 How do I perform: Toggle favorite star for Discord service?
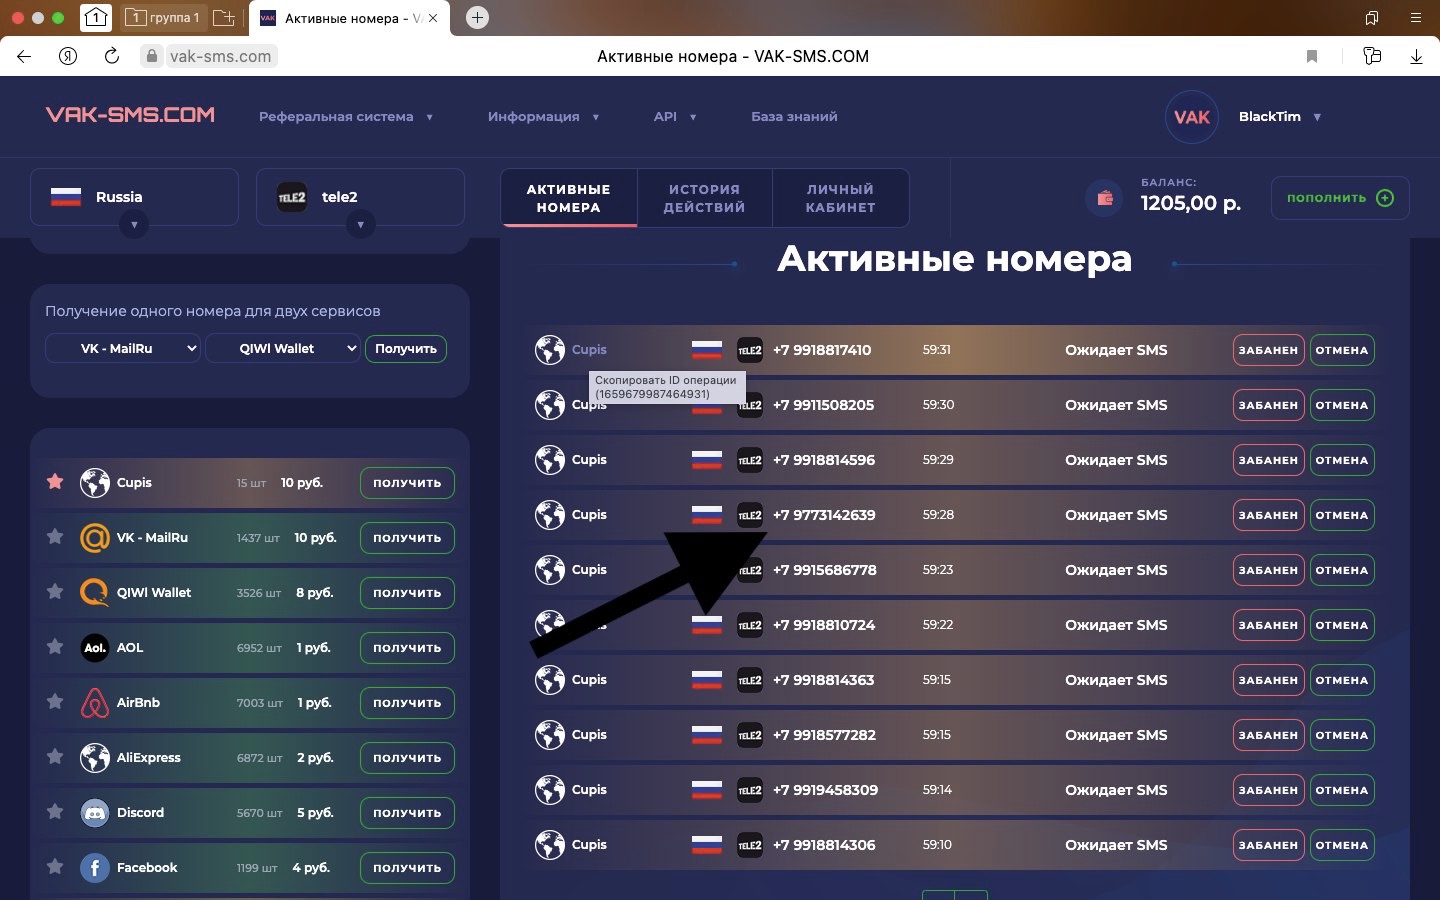tap(55, 812)
